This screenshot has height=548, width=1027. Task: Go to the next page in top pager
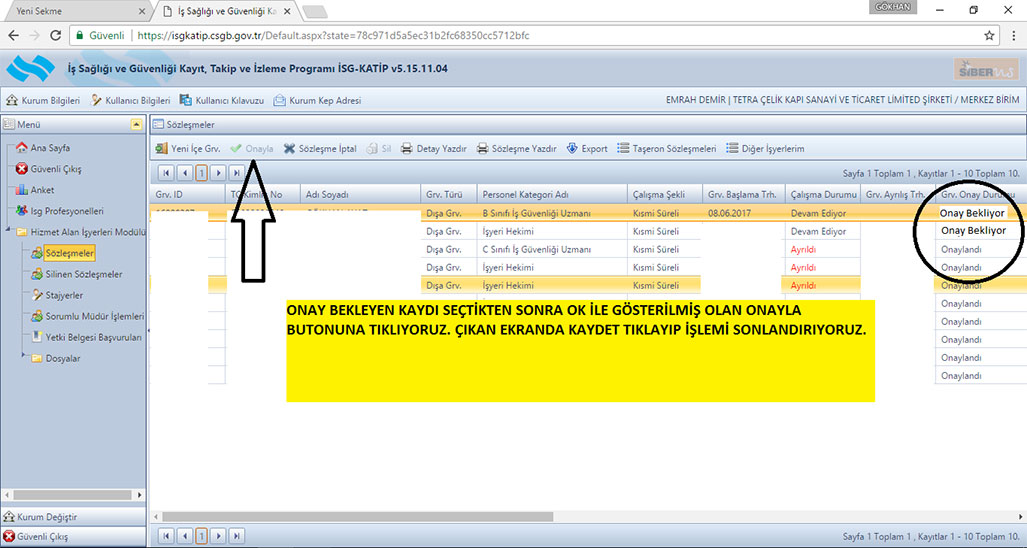(217, 172)
